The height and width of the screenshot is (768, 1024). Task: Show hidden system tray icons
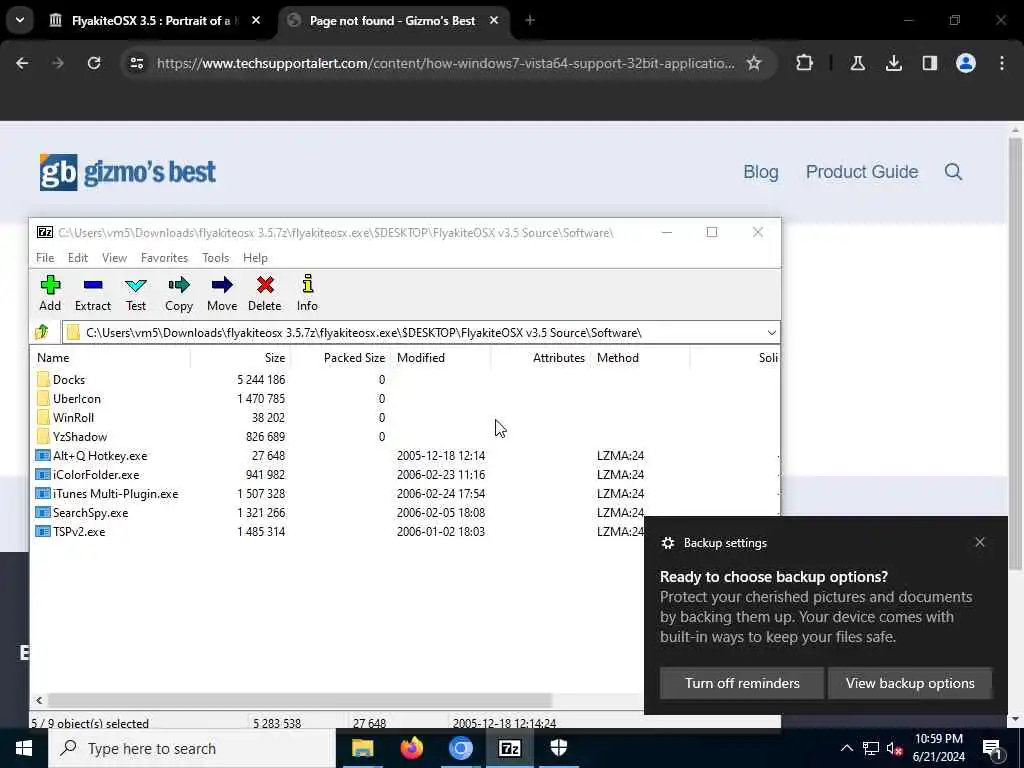click(846, 748)
